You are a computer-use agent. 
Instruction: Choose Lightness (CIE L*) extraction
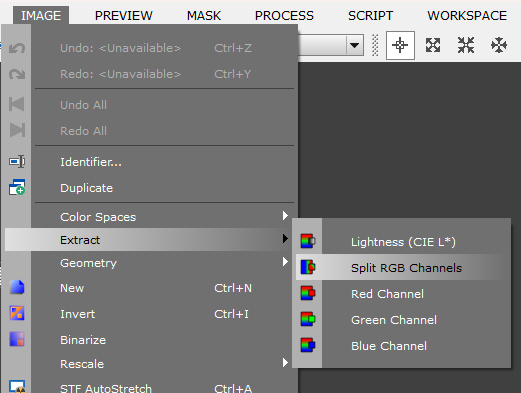tap(402, 242)
